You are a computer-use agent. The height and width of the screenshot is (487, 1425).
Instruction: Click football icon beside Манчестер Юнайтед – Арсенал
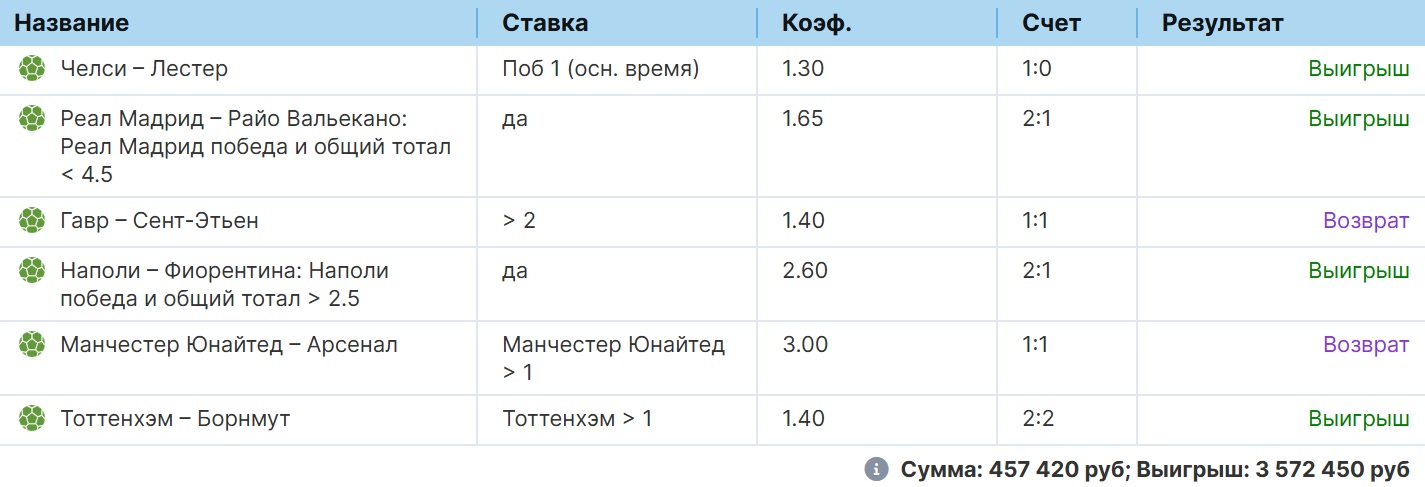click(32, 344)
